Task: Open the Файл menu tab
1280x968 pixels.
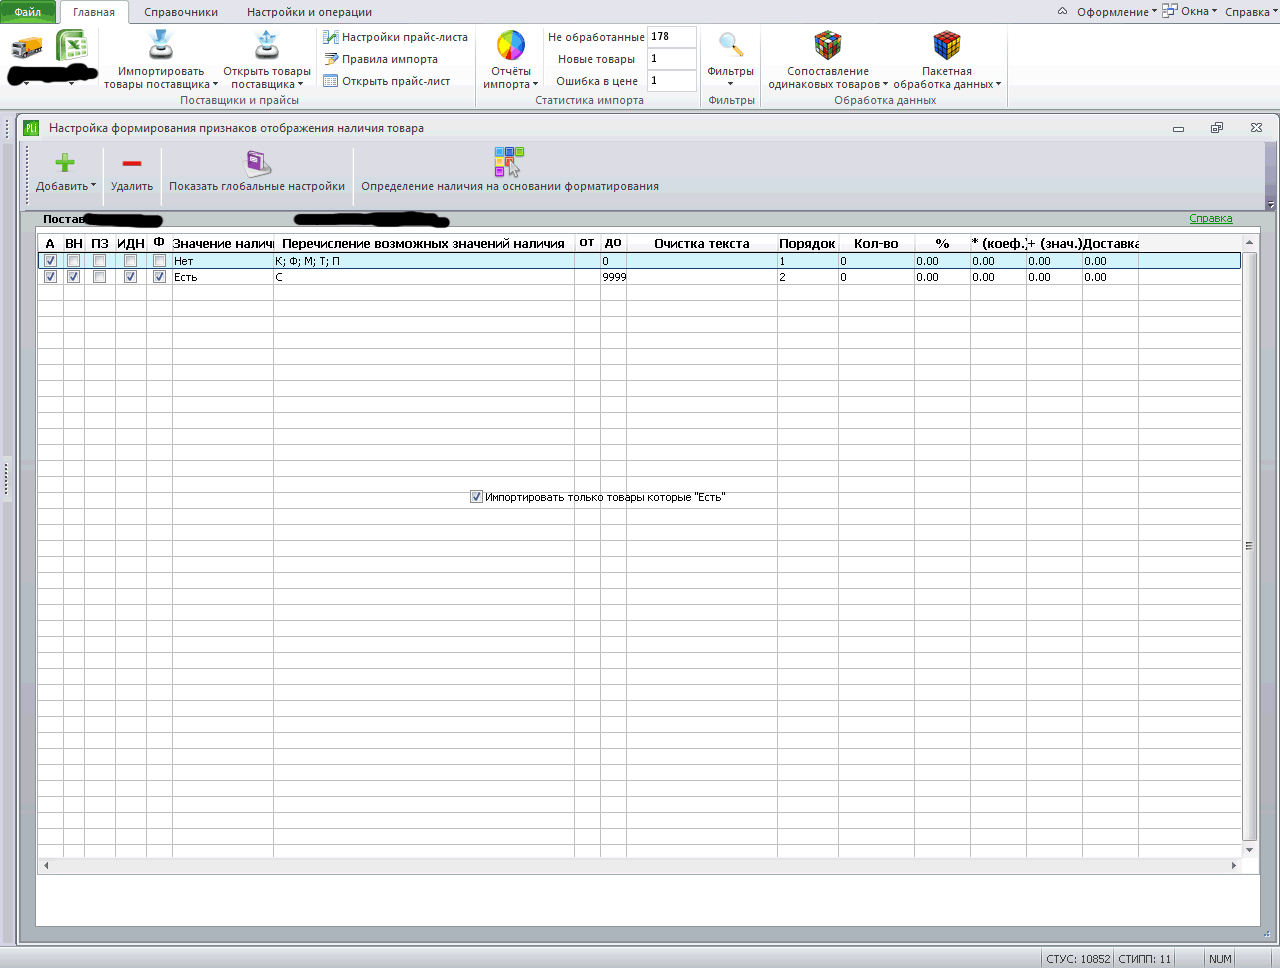Action: tap(28, 12)
